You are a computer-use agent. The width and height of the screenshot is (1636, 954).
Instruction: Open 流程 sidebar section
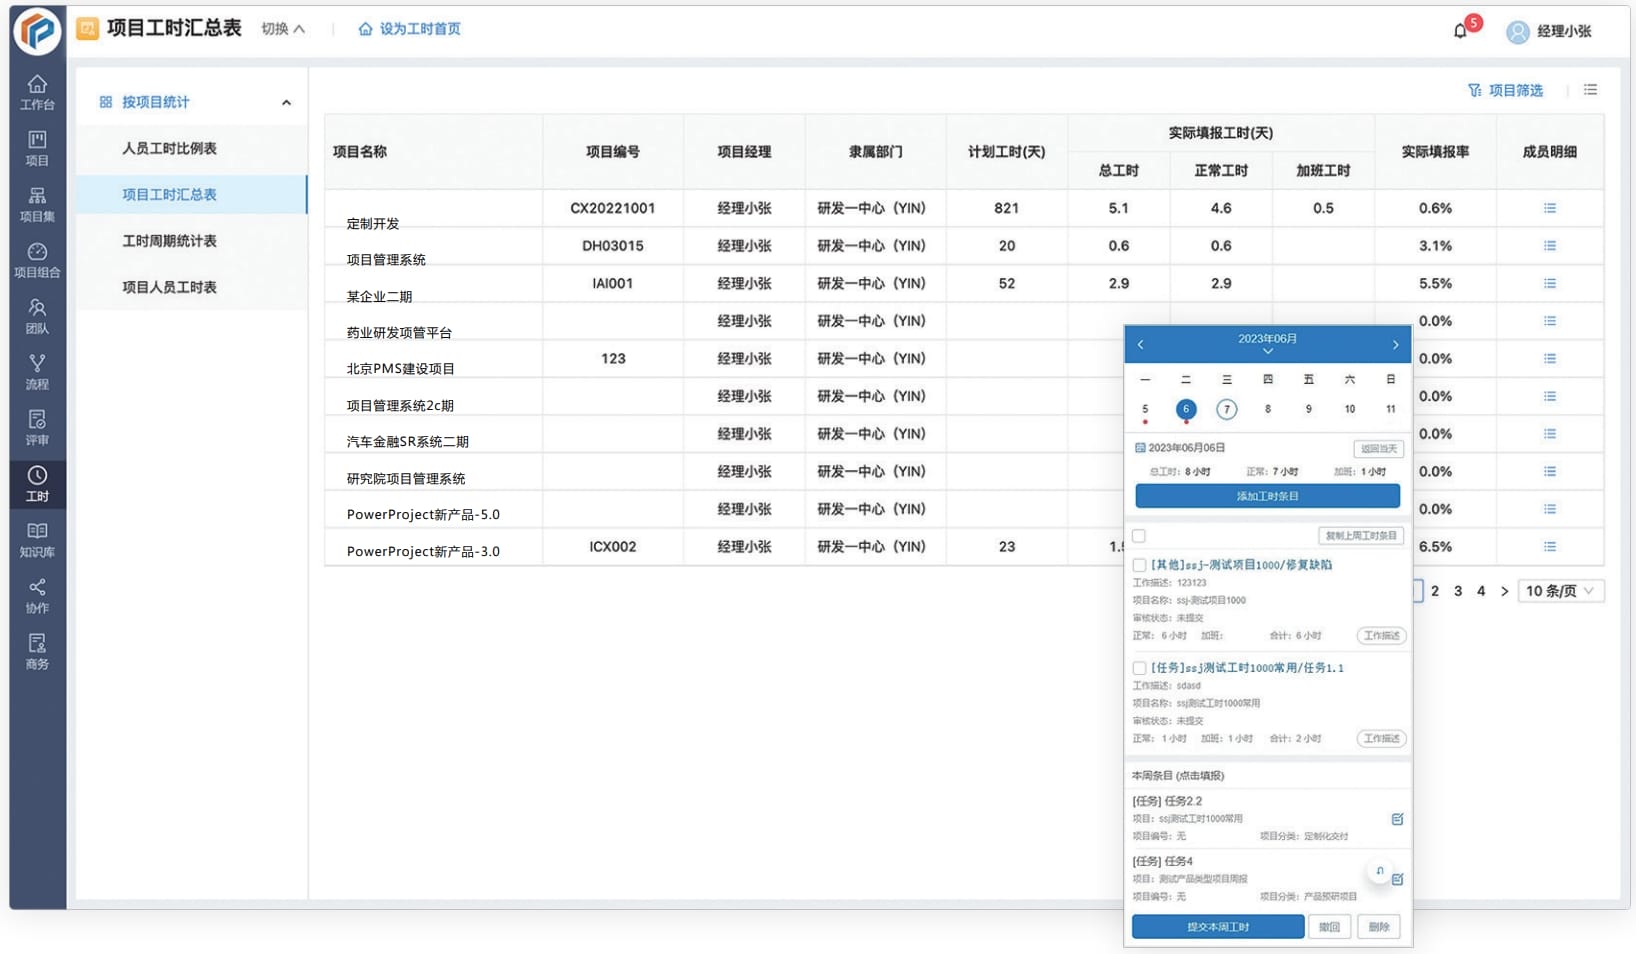37,372
